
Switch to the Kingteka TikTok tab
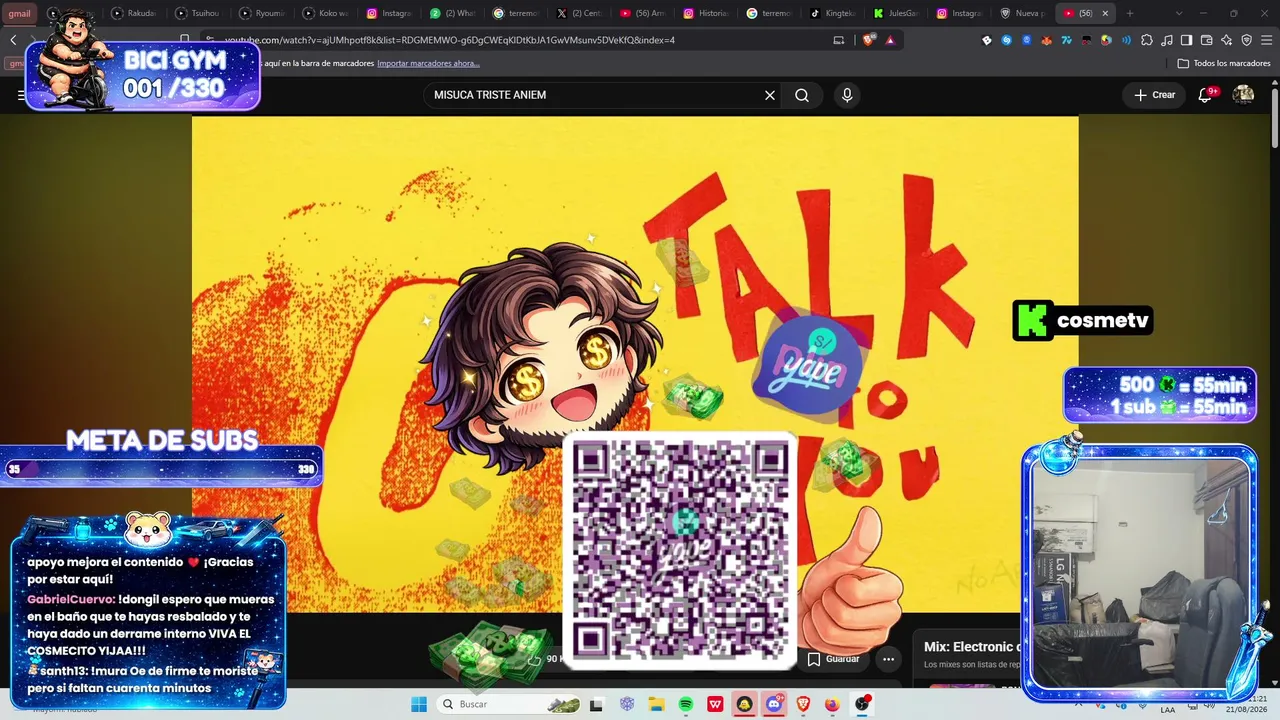832,14
